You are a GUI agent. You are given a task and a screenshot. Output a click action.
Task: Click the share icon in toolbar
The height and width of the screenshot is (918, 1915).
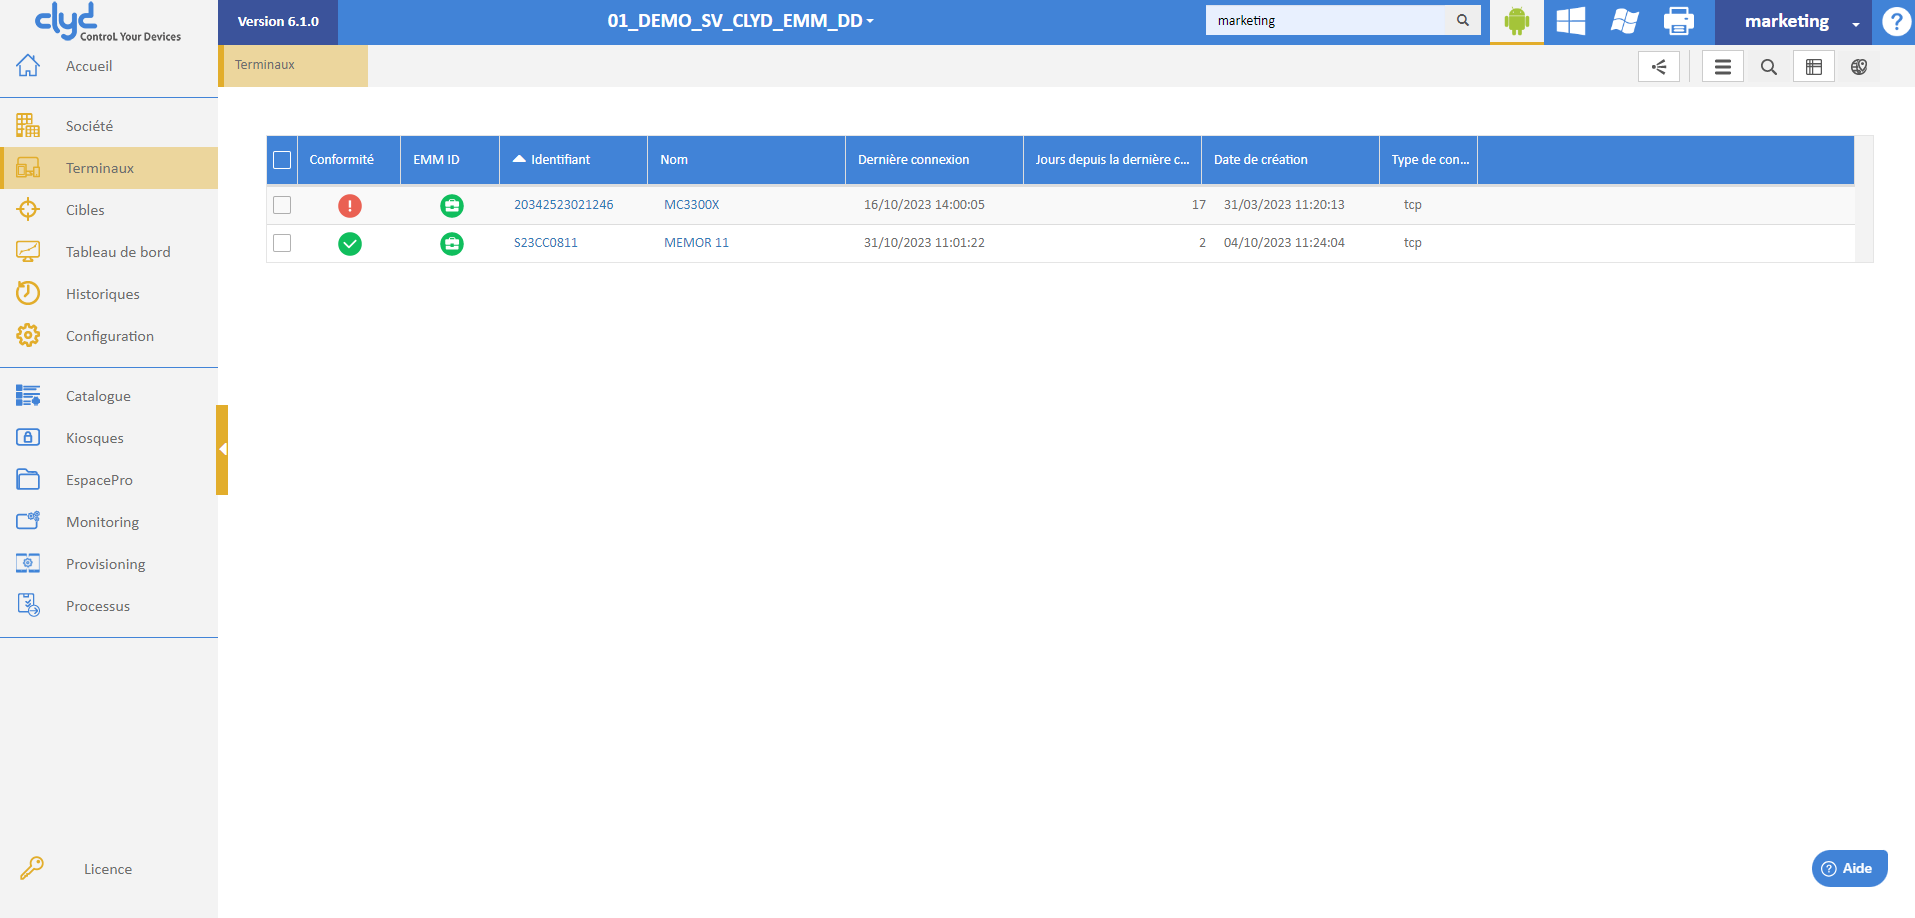(1659, 67)
